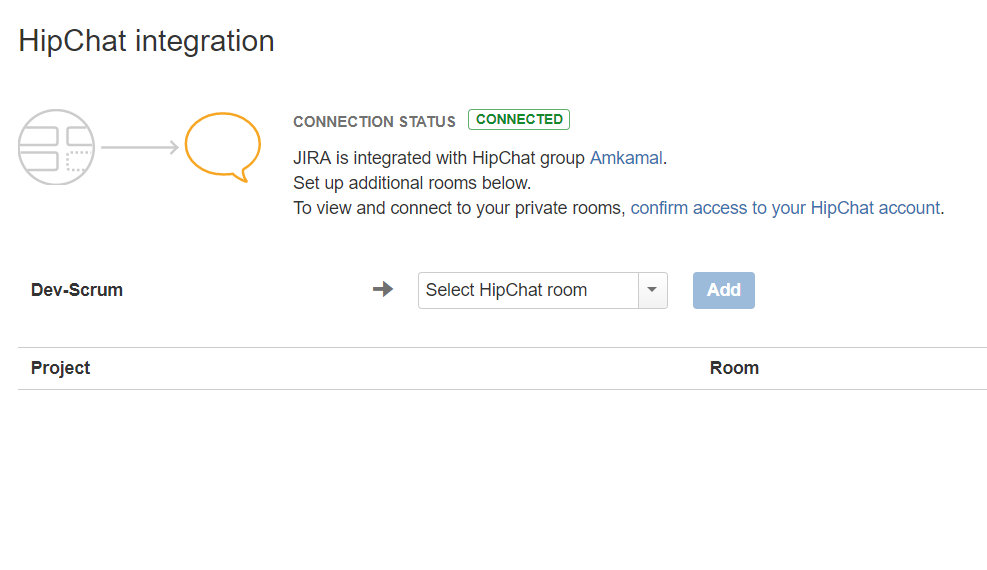This screenshot has height=570, width=987.
Task: Click the dark arrow beside Dev-Scrum
Action: [x=383, y=290]
